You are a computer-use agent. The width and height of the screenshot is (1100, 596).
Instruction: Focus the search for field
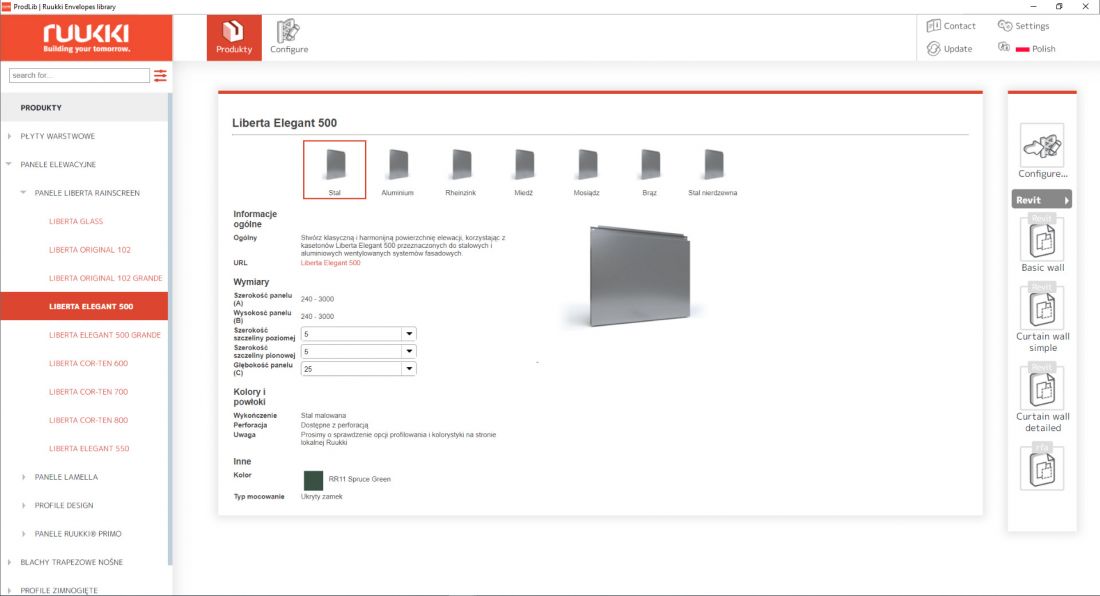79,75
